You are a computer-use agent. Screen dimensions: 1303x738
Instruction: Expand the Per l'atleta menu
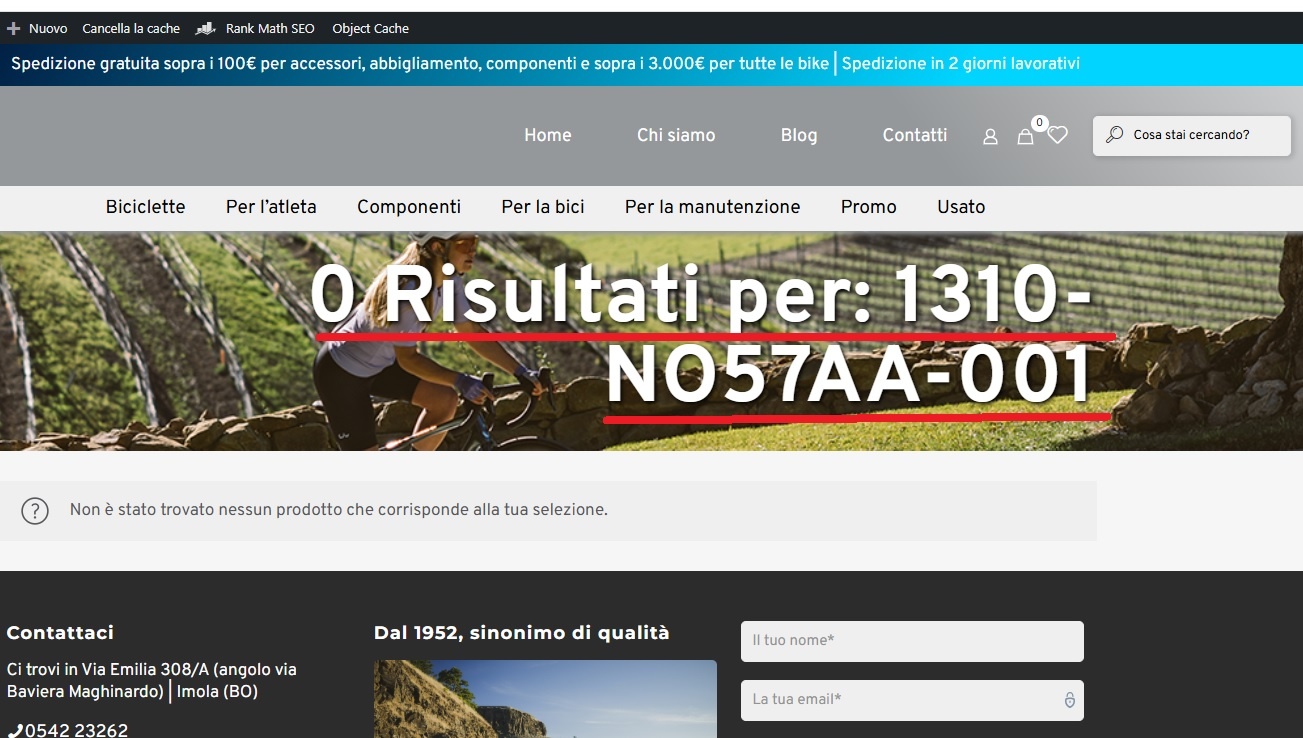(x=271, y=207)
